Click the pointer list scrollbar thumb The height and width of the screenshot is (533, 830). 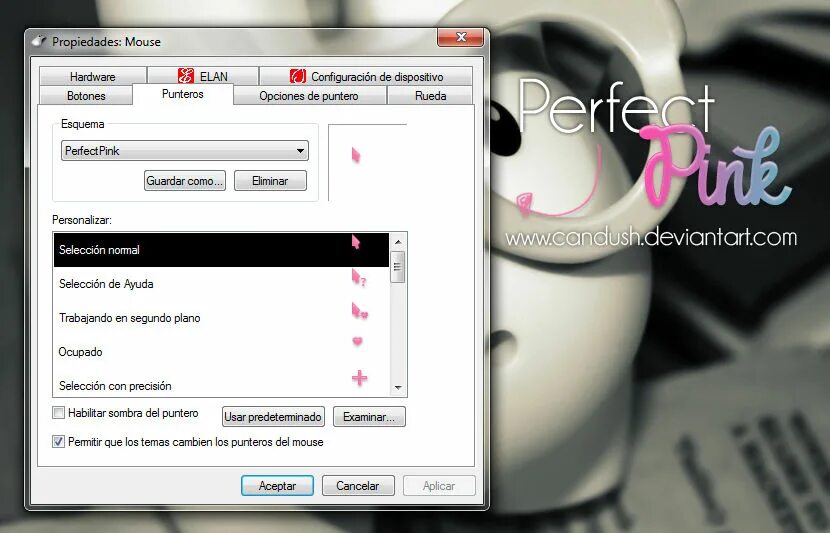click(398, 267)
